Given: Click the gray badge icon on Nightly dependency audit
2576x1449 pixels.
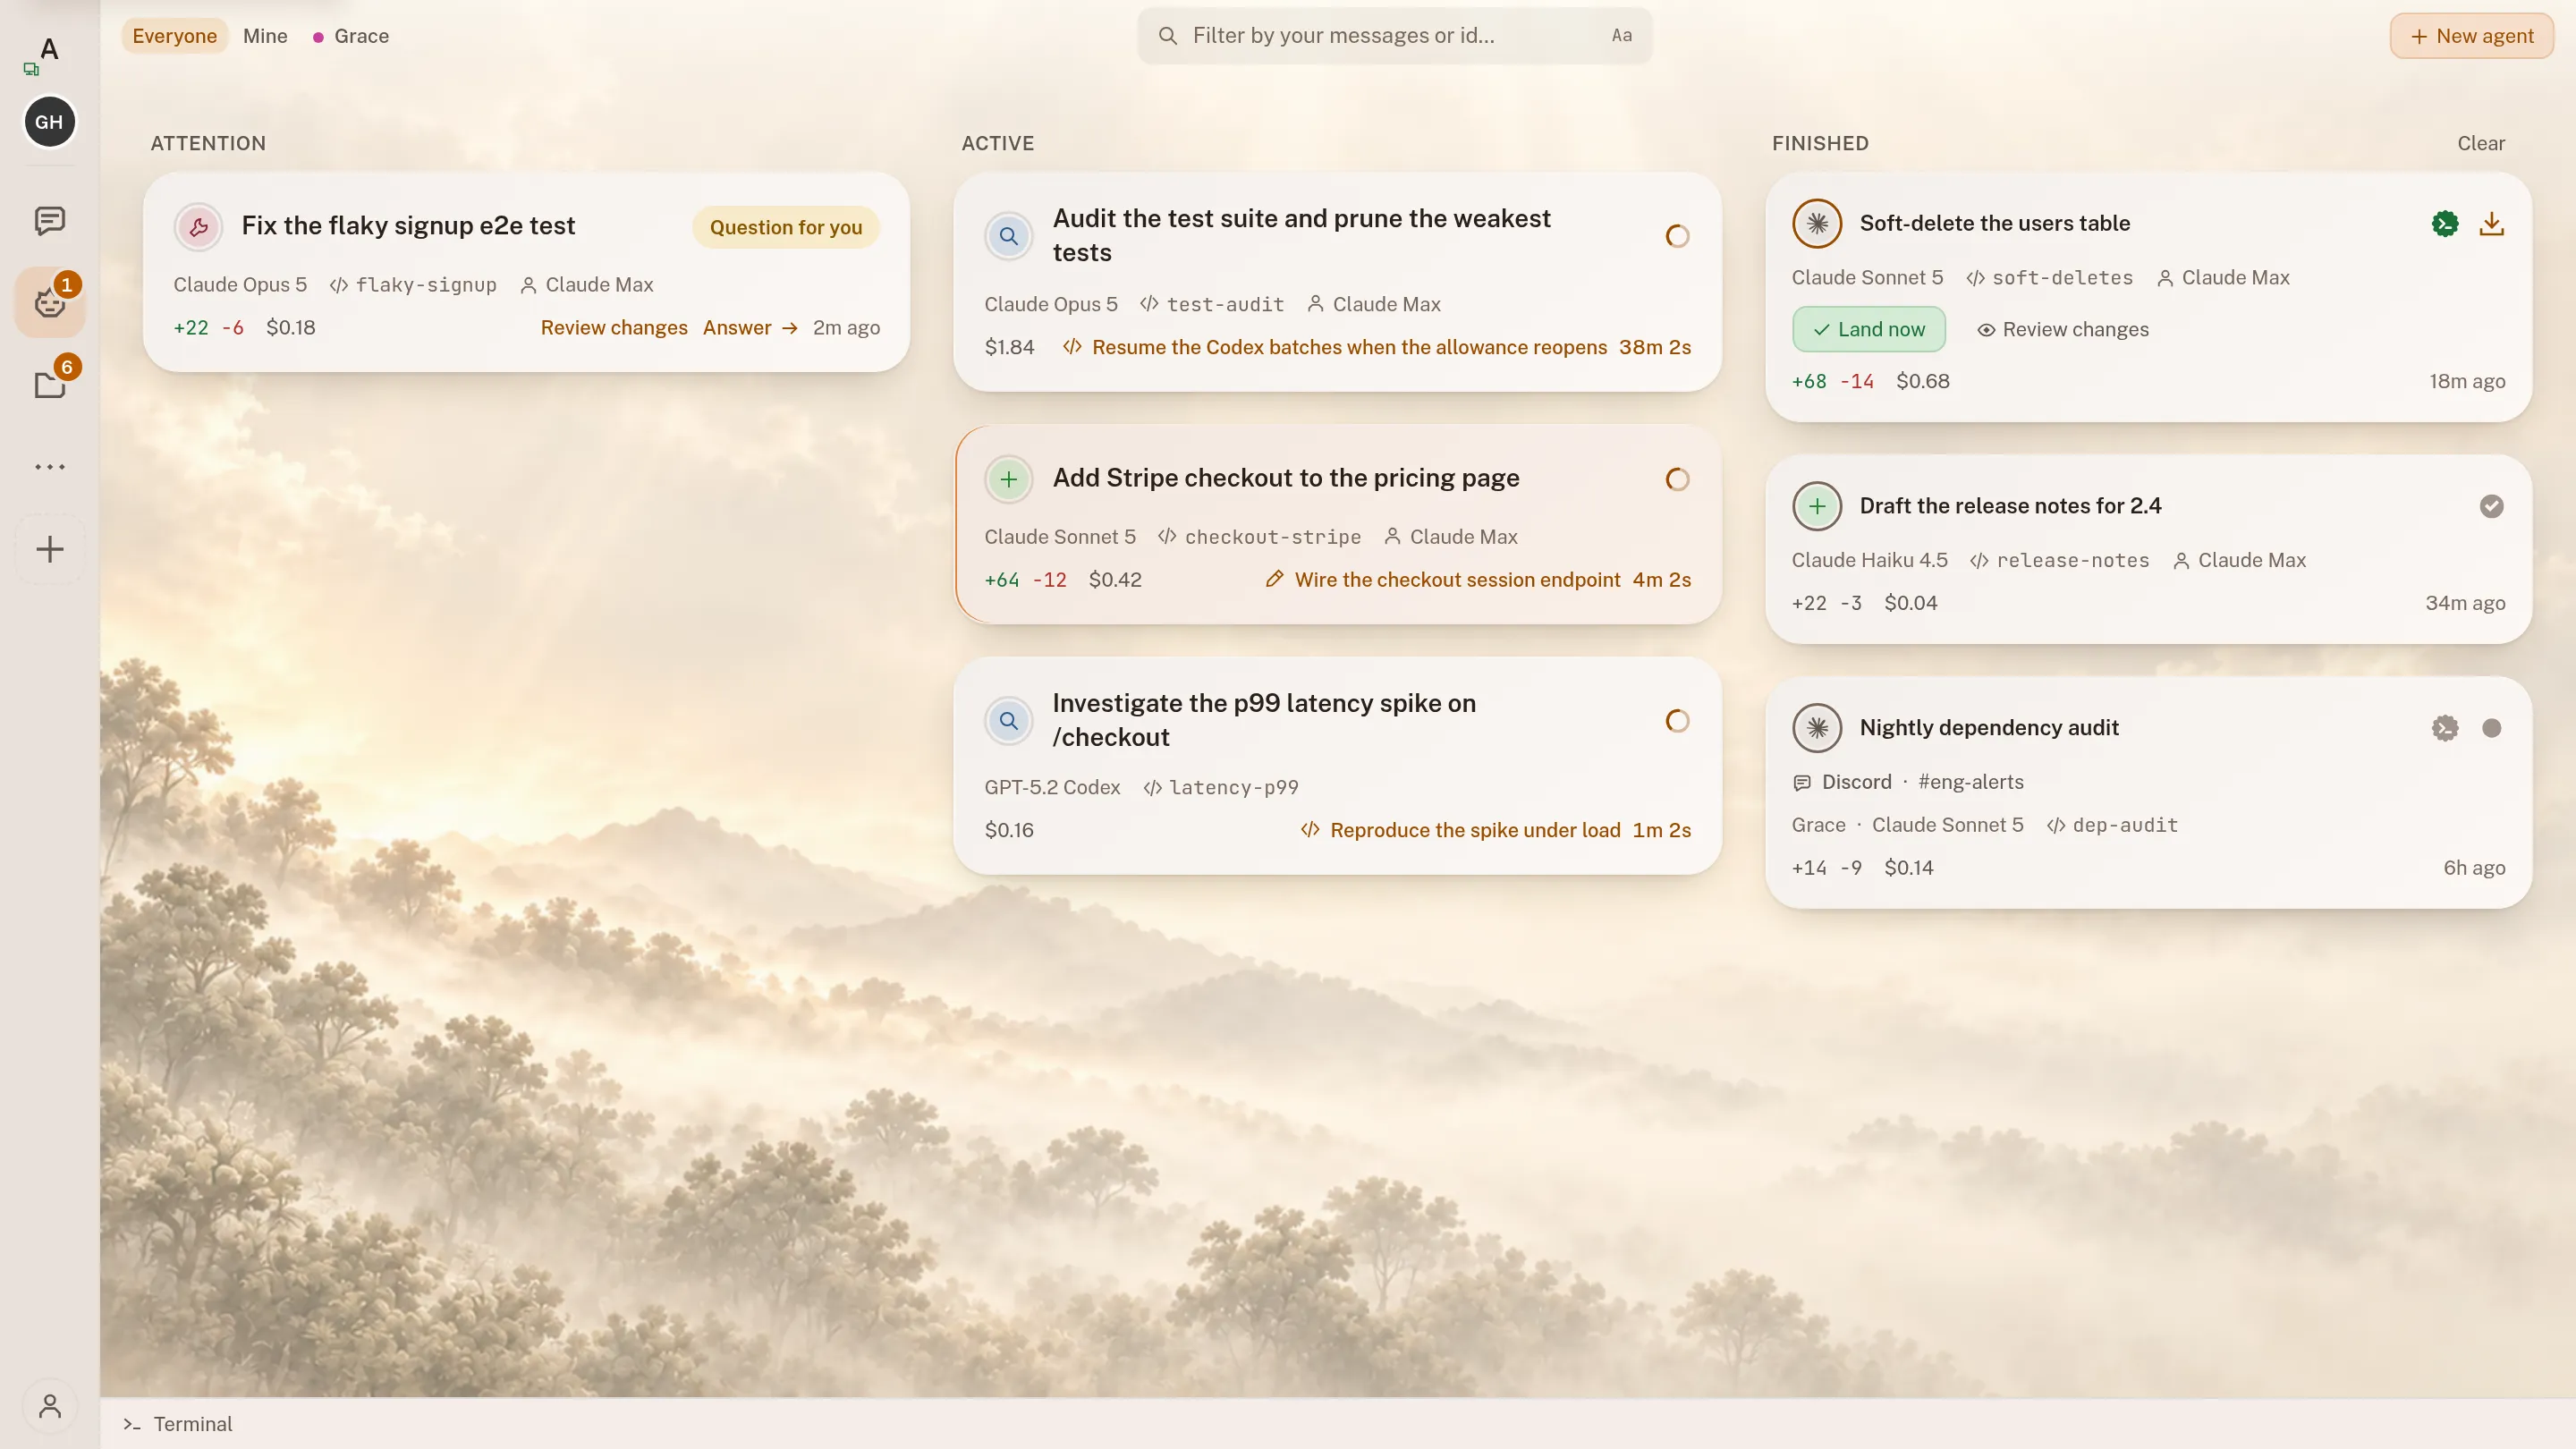Looking at the screenshot, I should pos(2445,728).
